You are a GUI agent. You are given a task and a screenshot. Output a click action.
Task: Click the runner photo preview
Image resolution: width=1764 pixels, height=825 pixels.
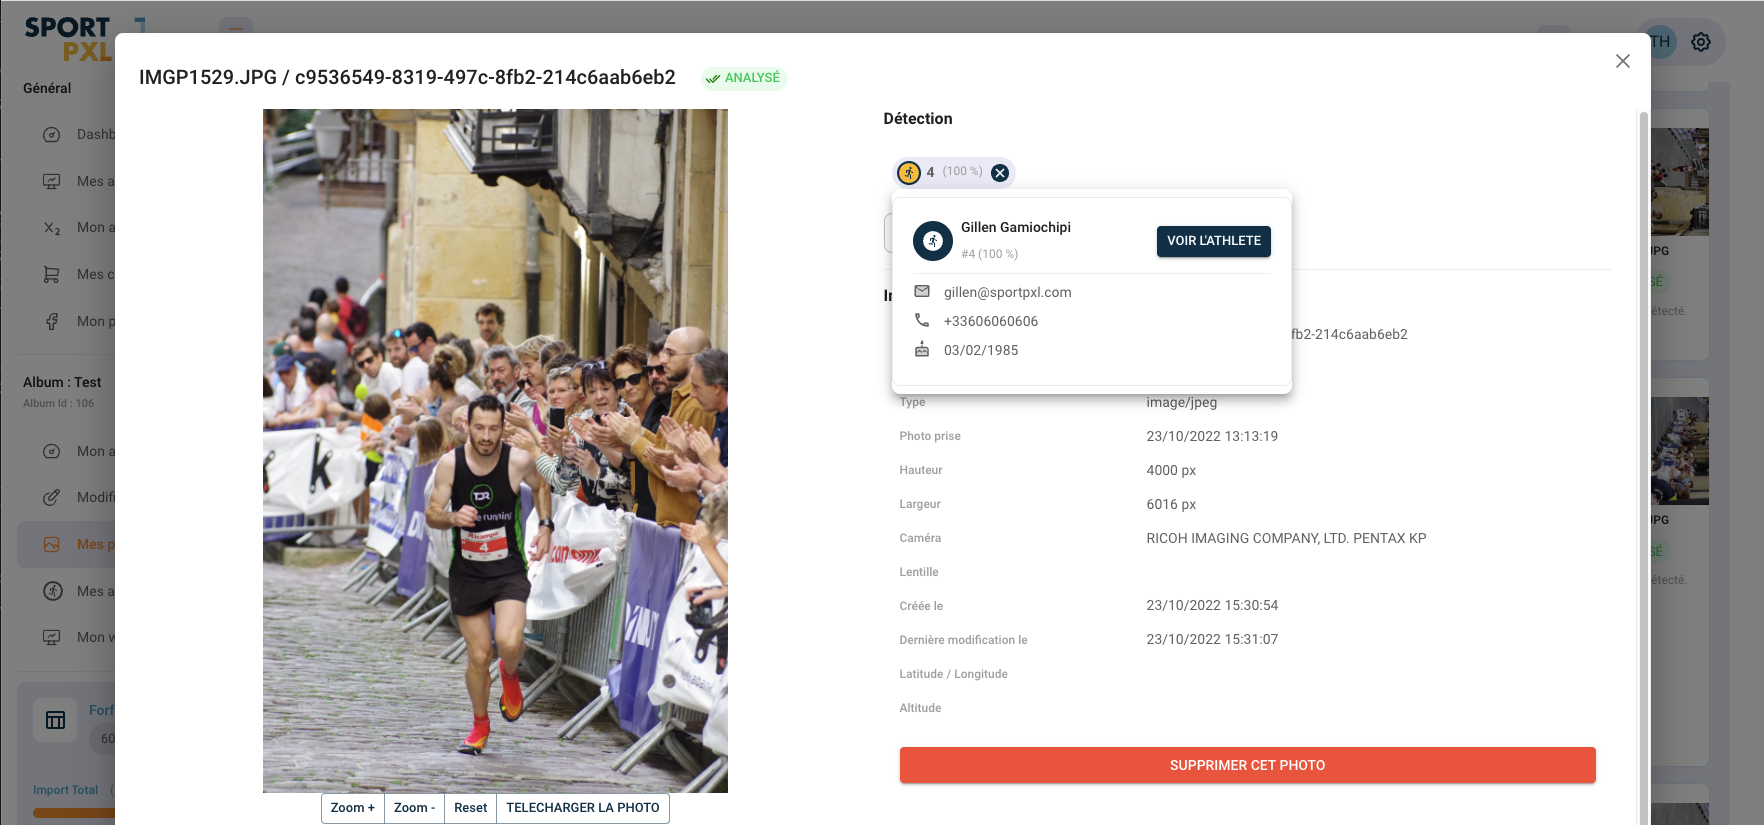[495, 451]
